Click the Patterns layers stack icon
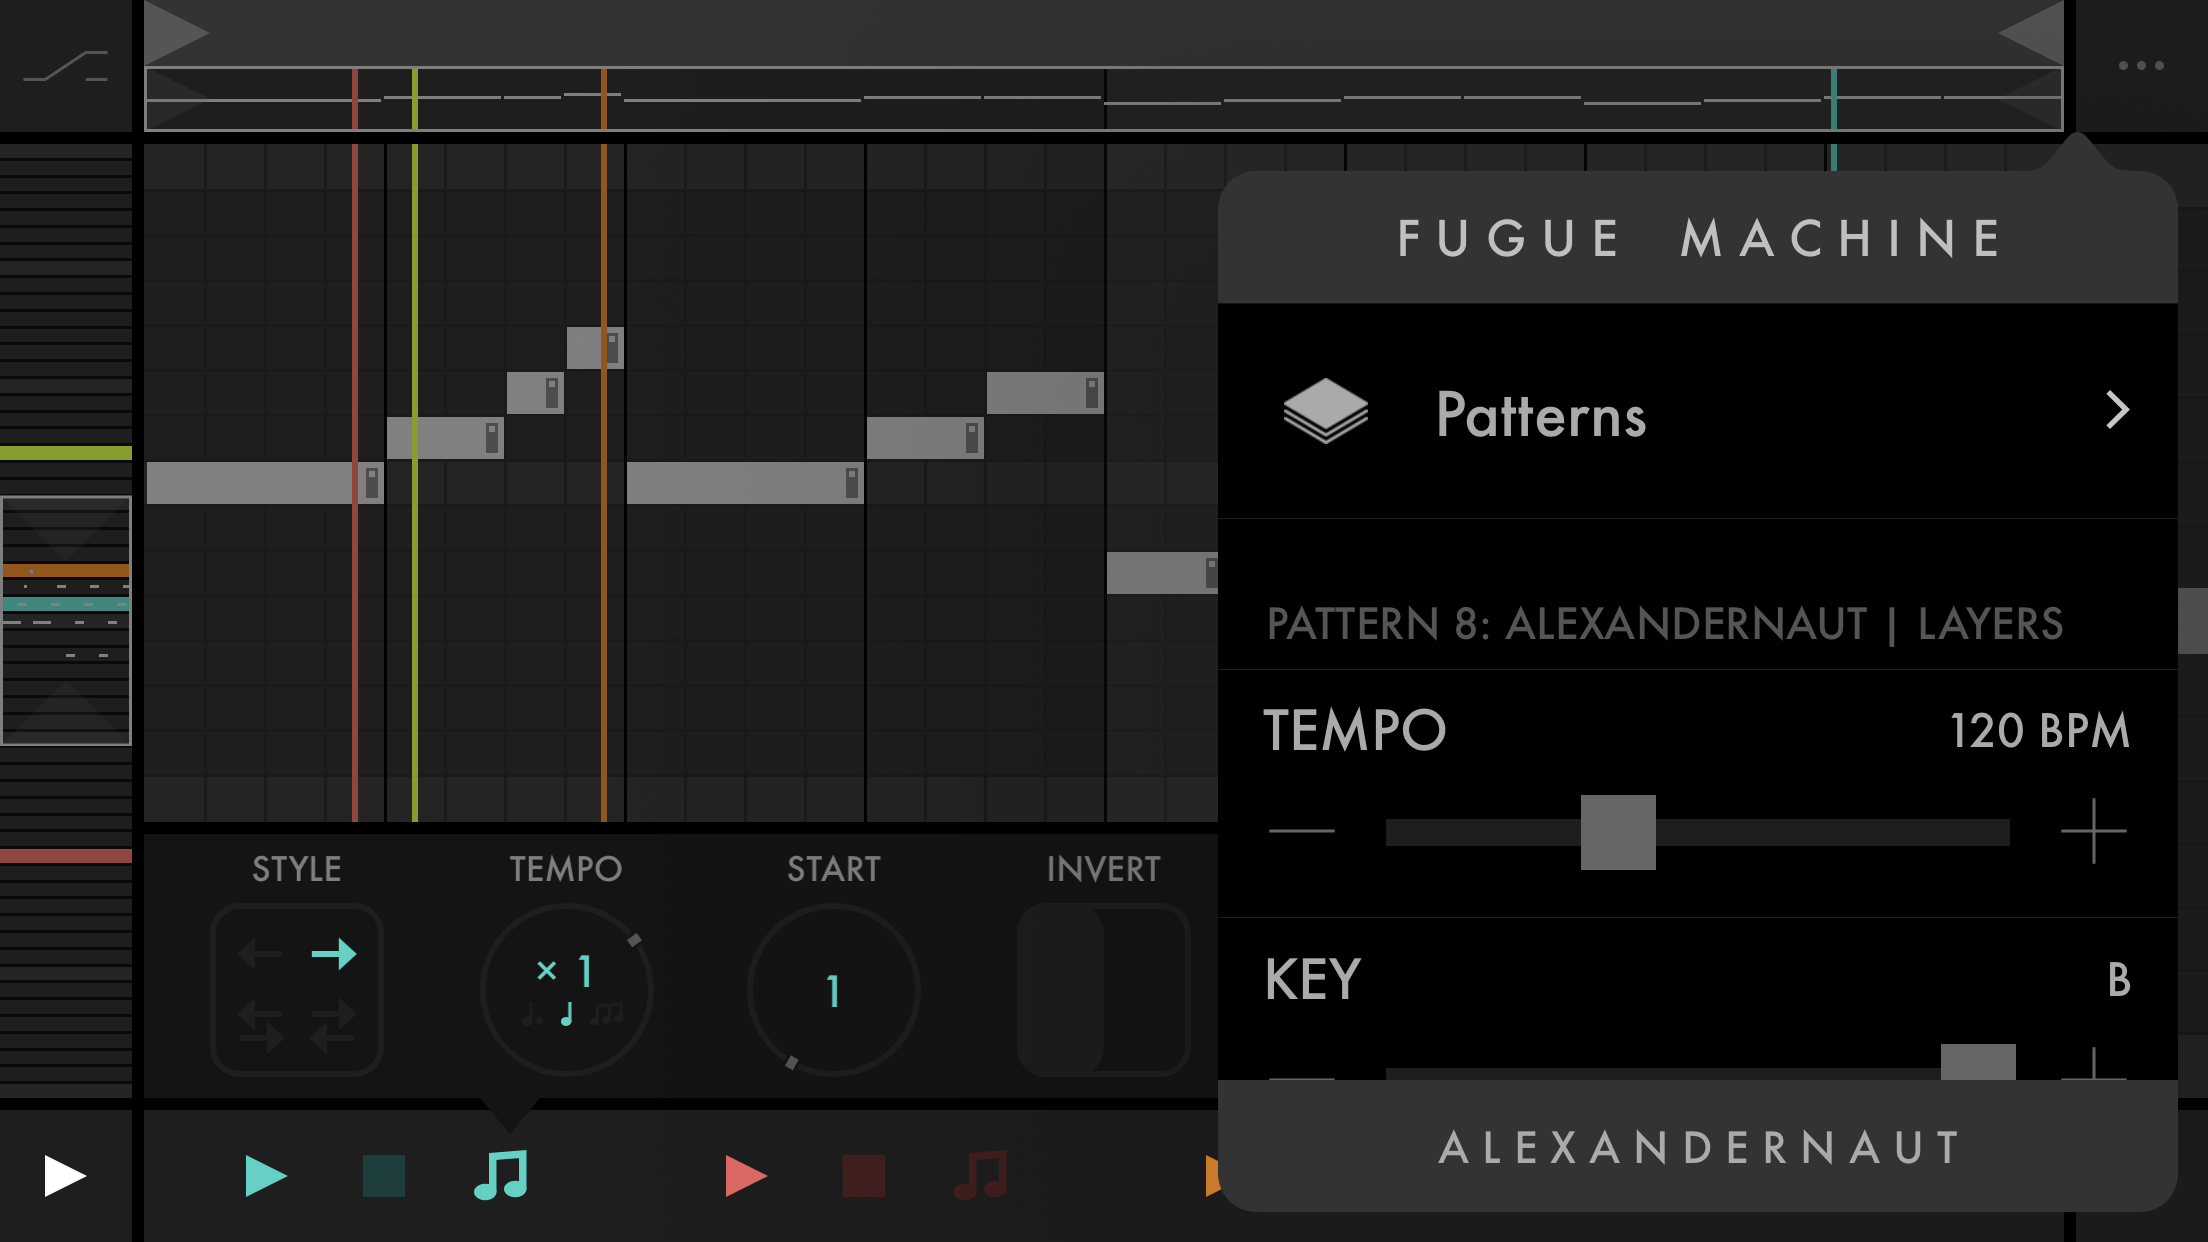The width and height of the screenshot is (2208, 1242). coord(1326,410)
